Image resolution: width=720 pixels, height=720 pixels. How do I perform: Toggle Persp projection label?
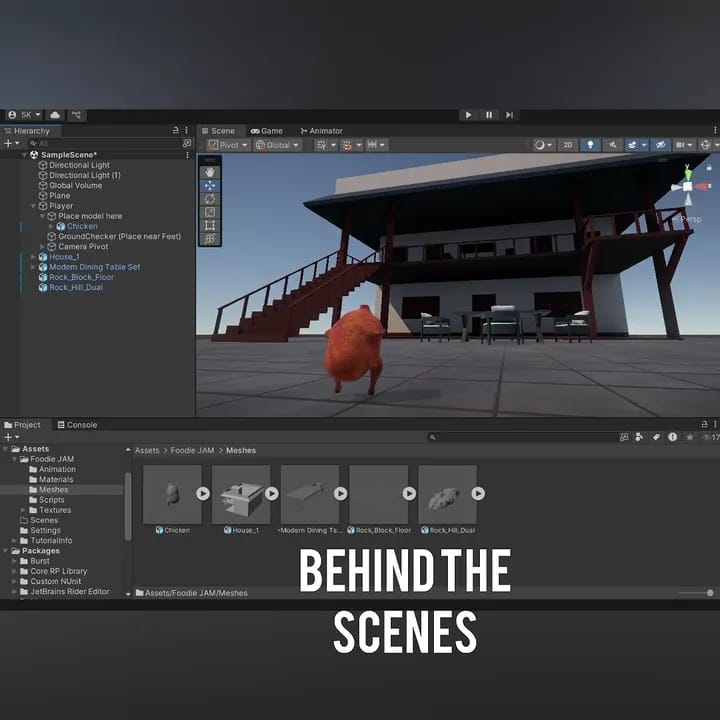pos(691,219)
